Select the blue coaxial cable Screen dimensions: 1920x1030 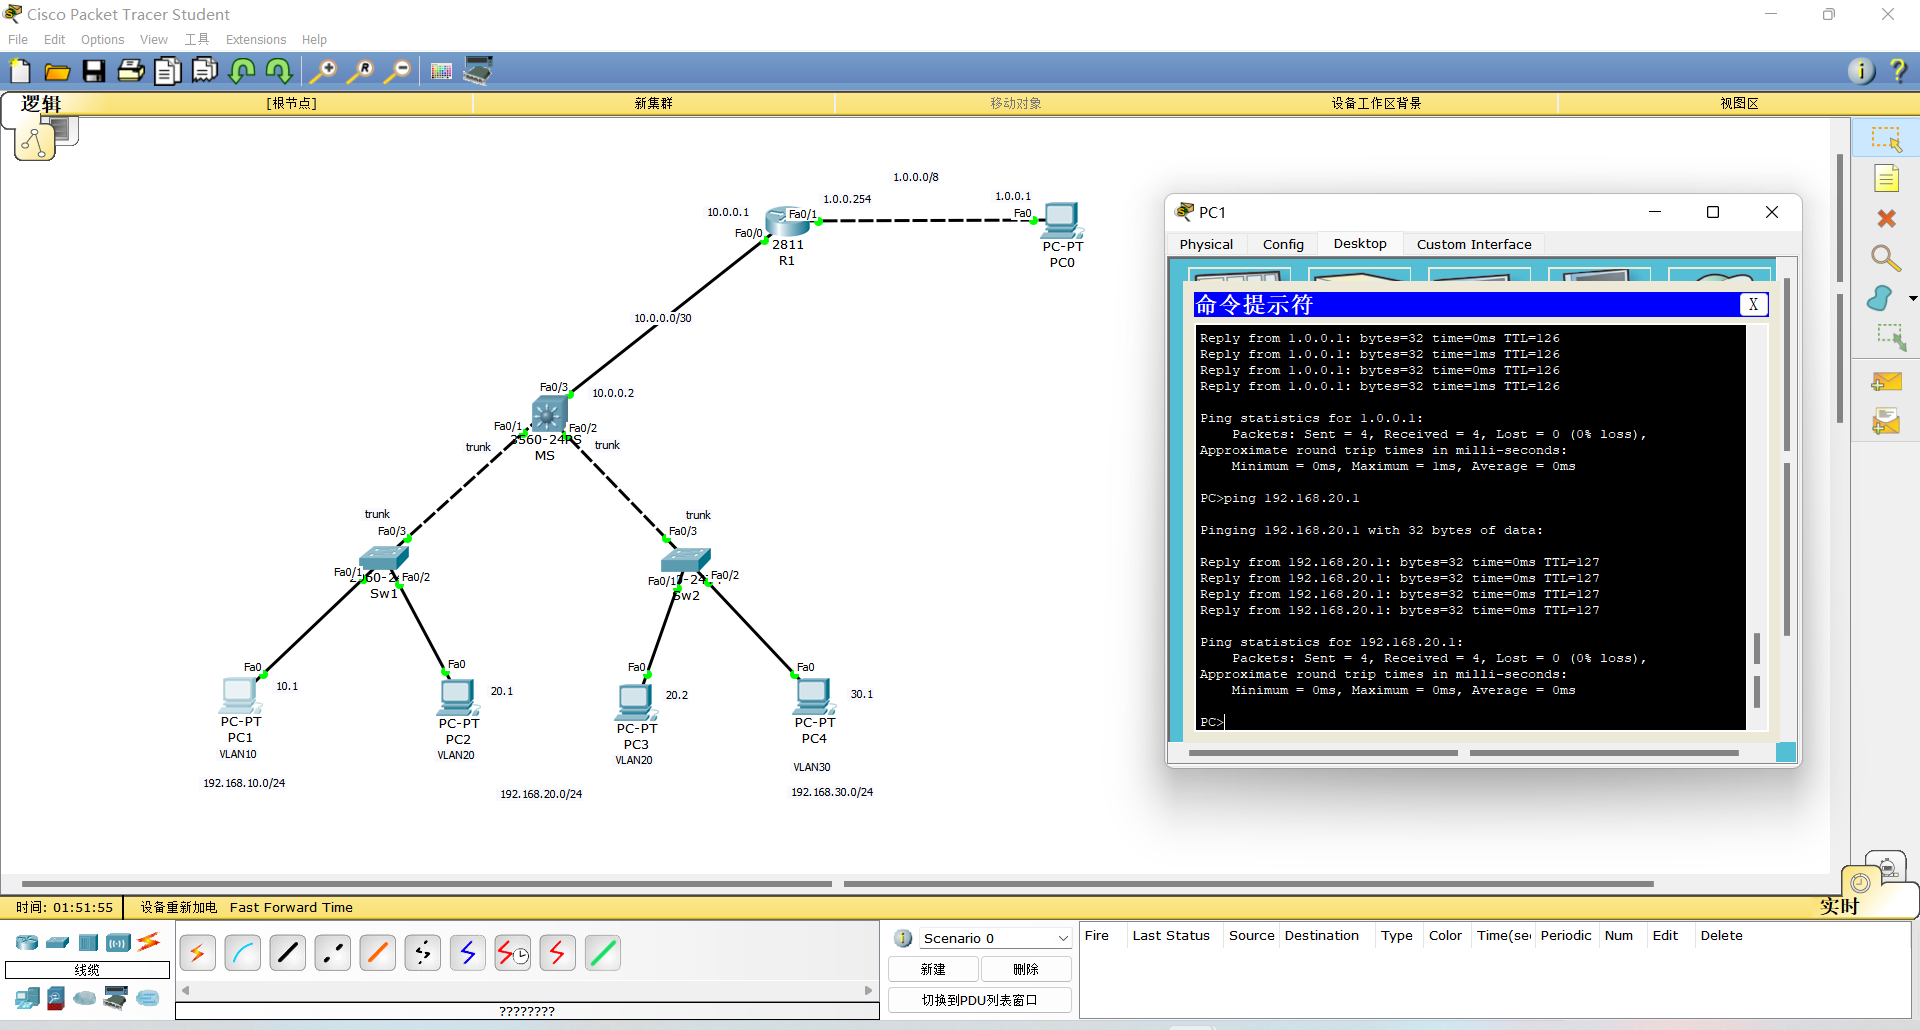pyautogui.click(x=468, y=953)
